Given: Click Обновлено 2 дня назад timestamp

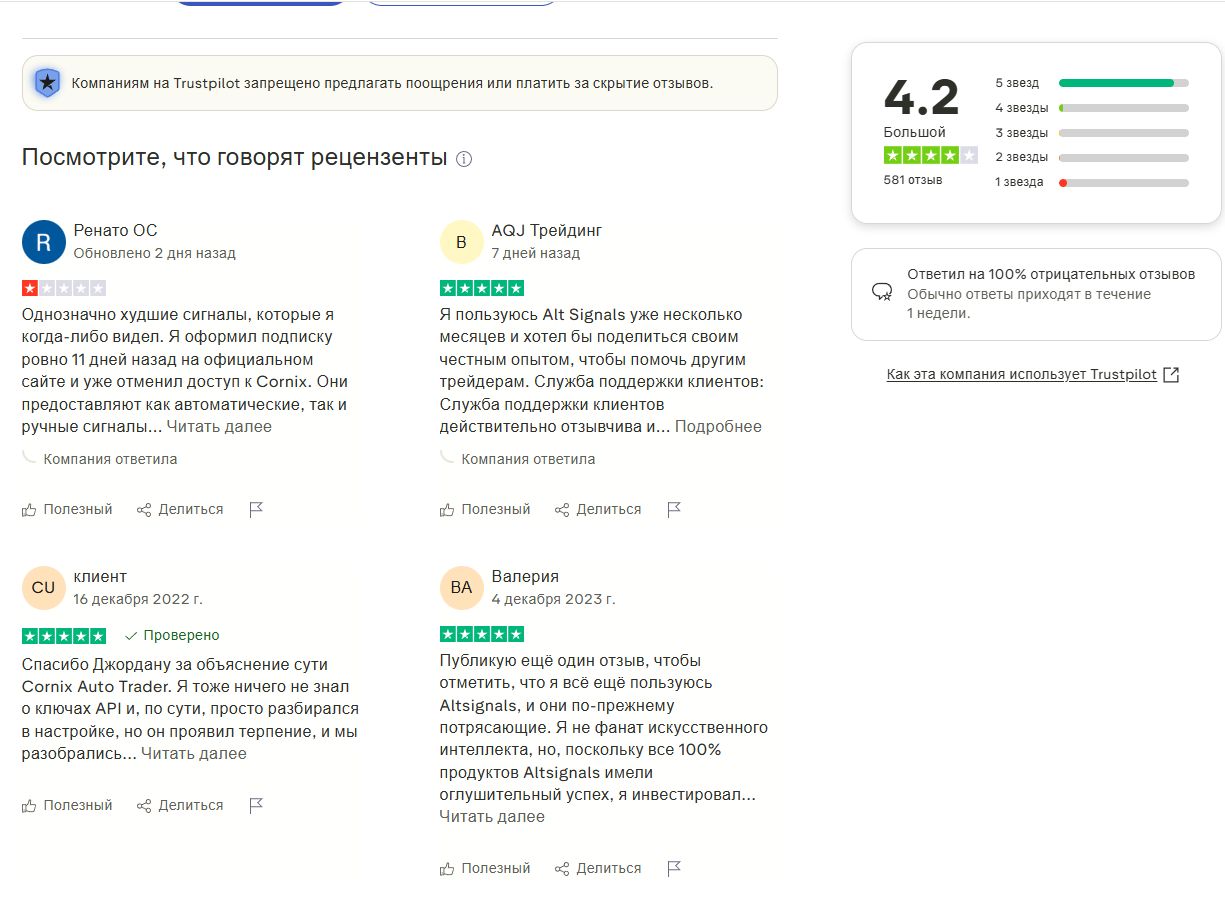Looking at the screenshot, I should [155, 254].
